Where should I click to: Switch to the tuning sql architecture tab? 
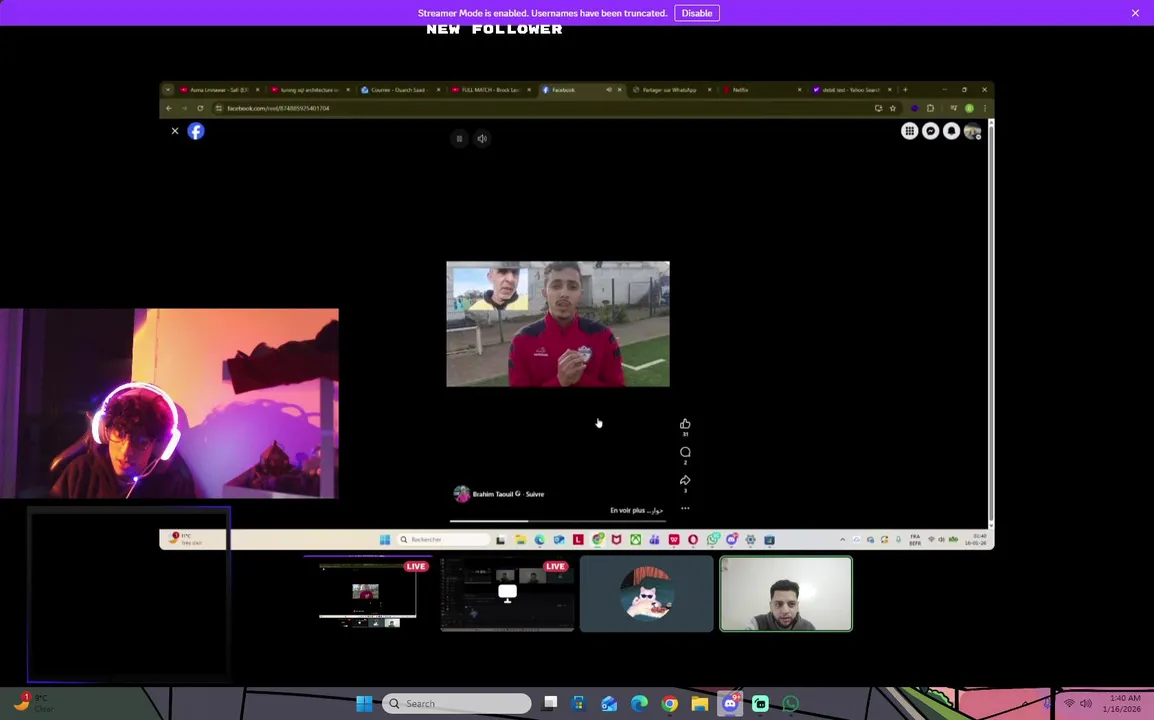tap(309, 90)
